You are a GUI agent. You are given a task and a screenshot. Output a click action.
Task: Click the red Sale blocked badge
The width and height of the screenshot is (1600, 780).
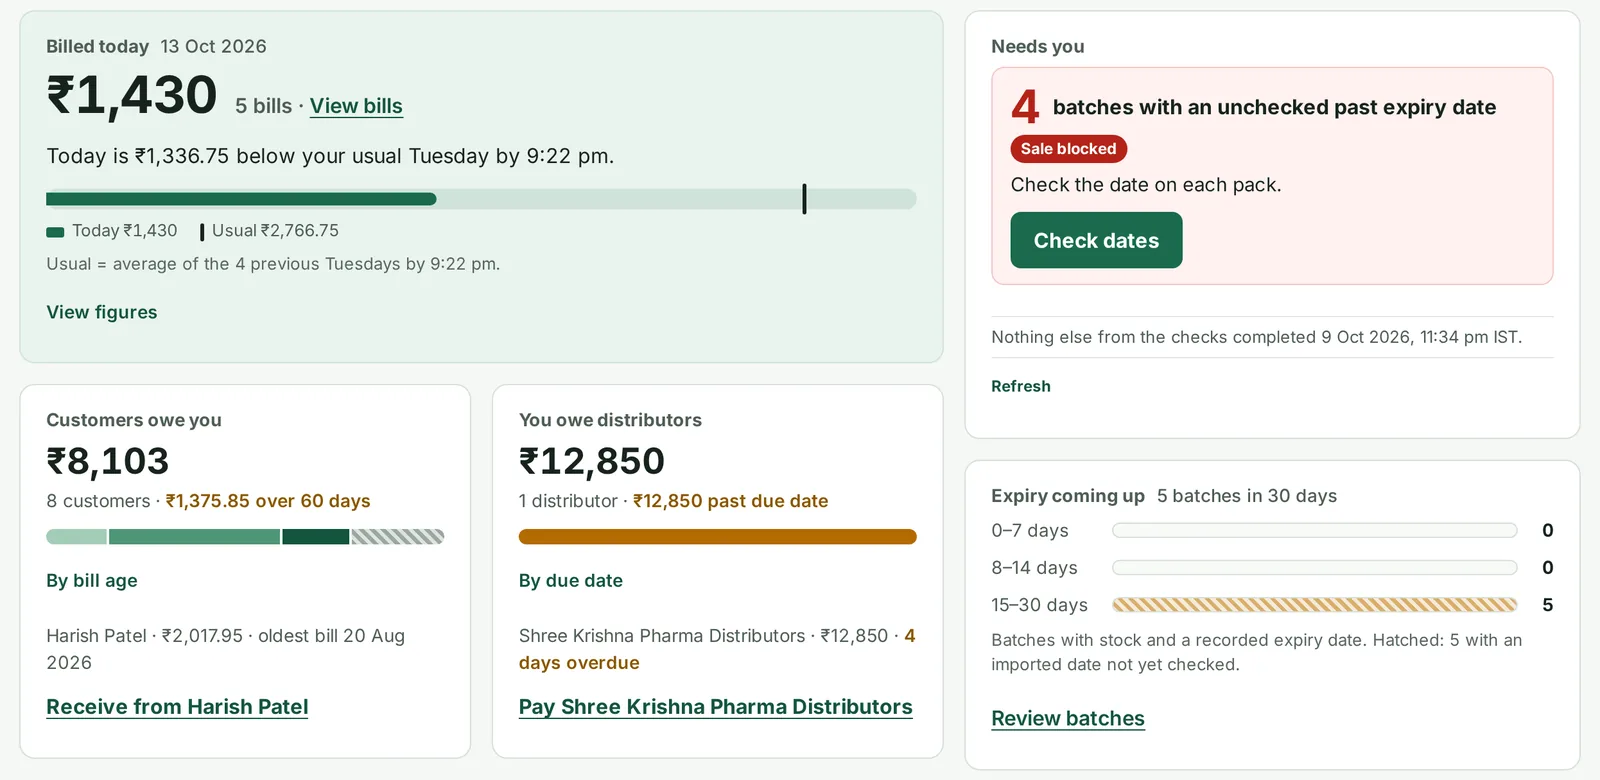(x=1069, y=149)
